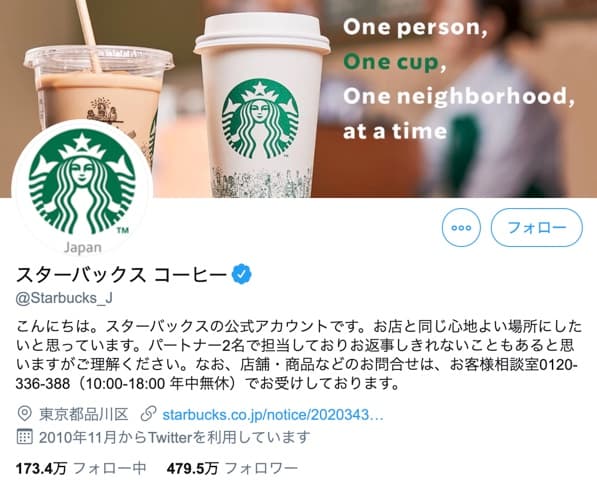Click the Japan label under the logo
The height and width of the screenshot is (489, 597).
[x=83, y=248]
